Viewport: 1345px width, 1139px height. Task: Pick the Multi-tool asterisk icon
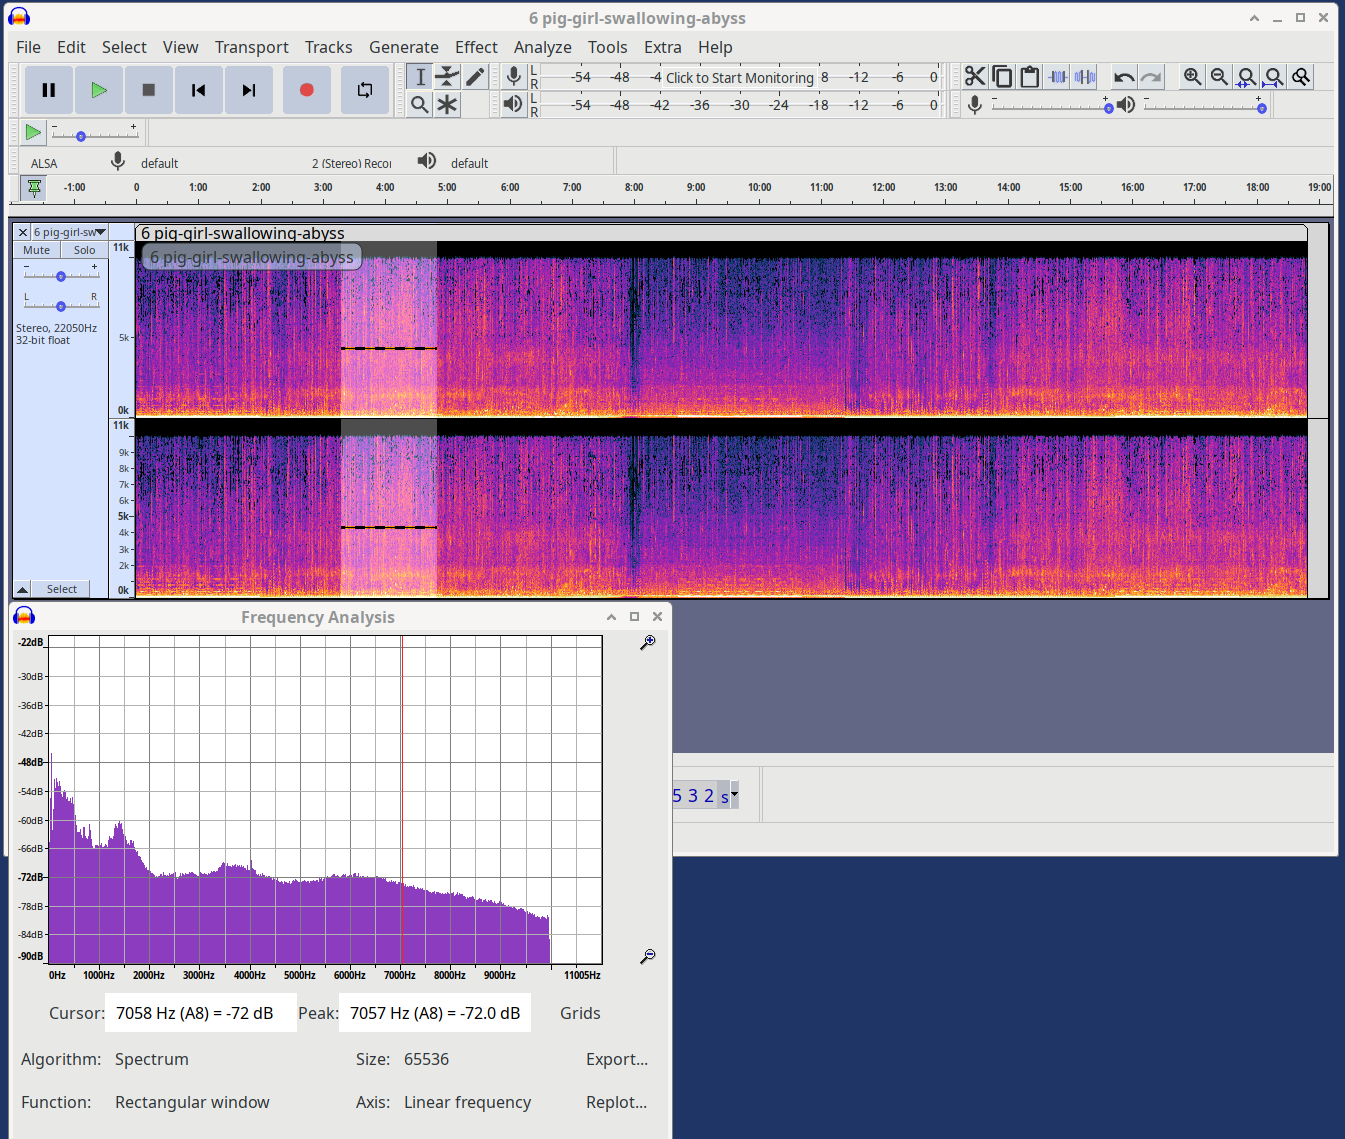[447, 105]
